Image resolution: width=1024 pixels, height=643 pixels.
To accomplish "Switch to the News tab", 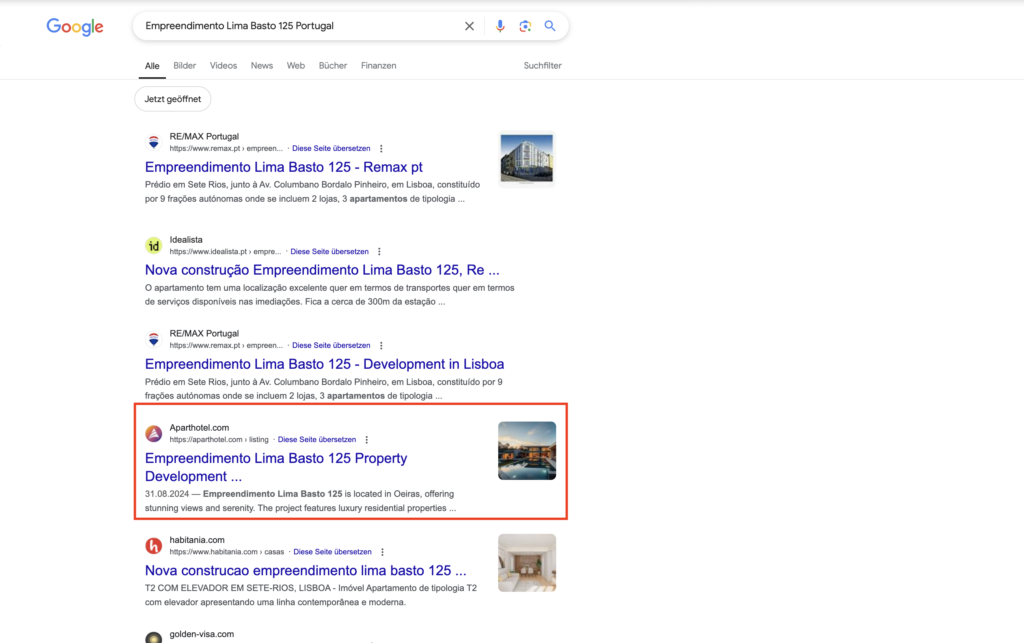I will point(262,66).
